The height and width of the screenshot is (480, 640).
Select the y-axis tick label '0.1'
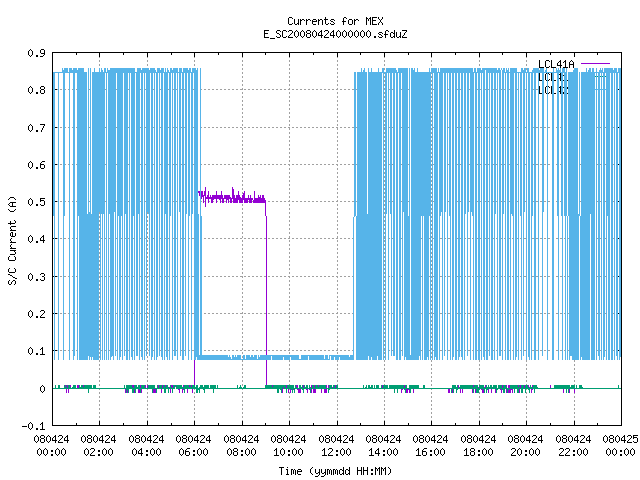coord(36,351)
